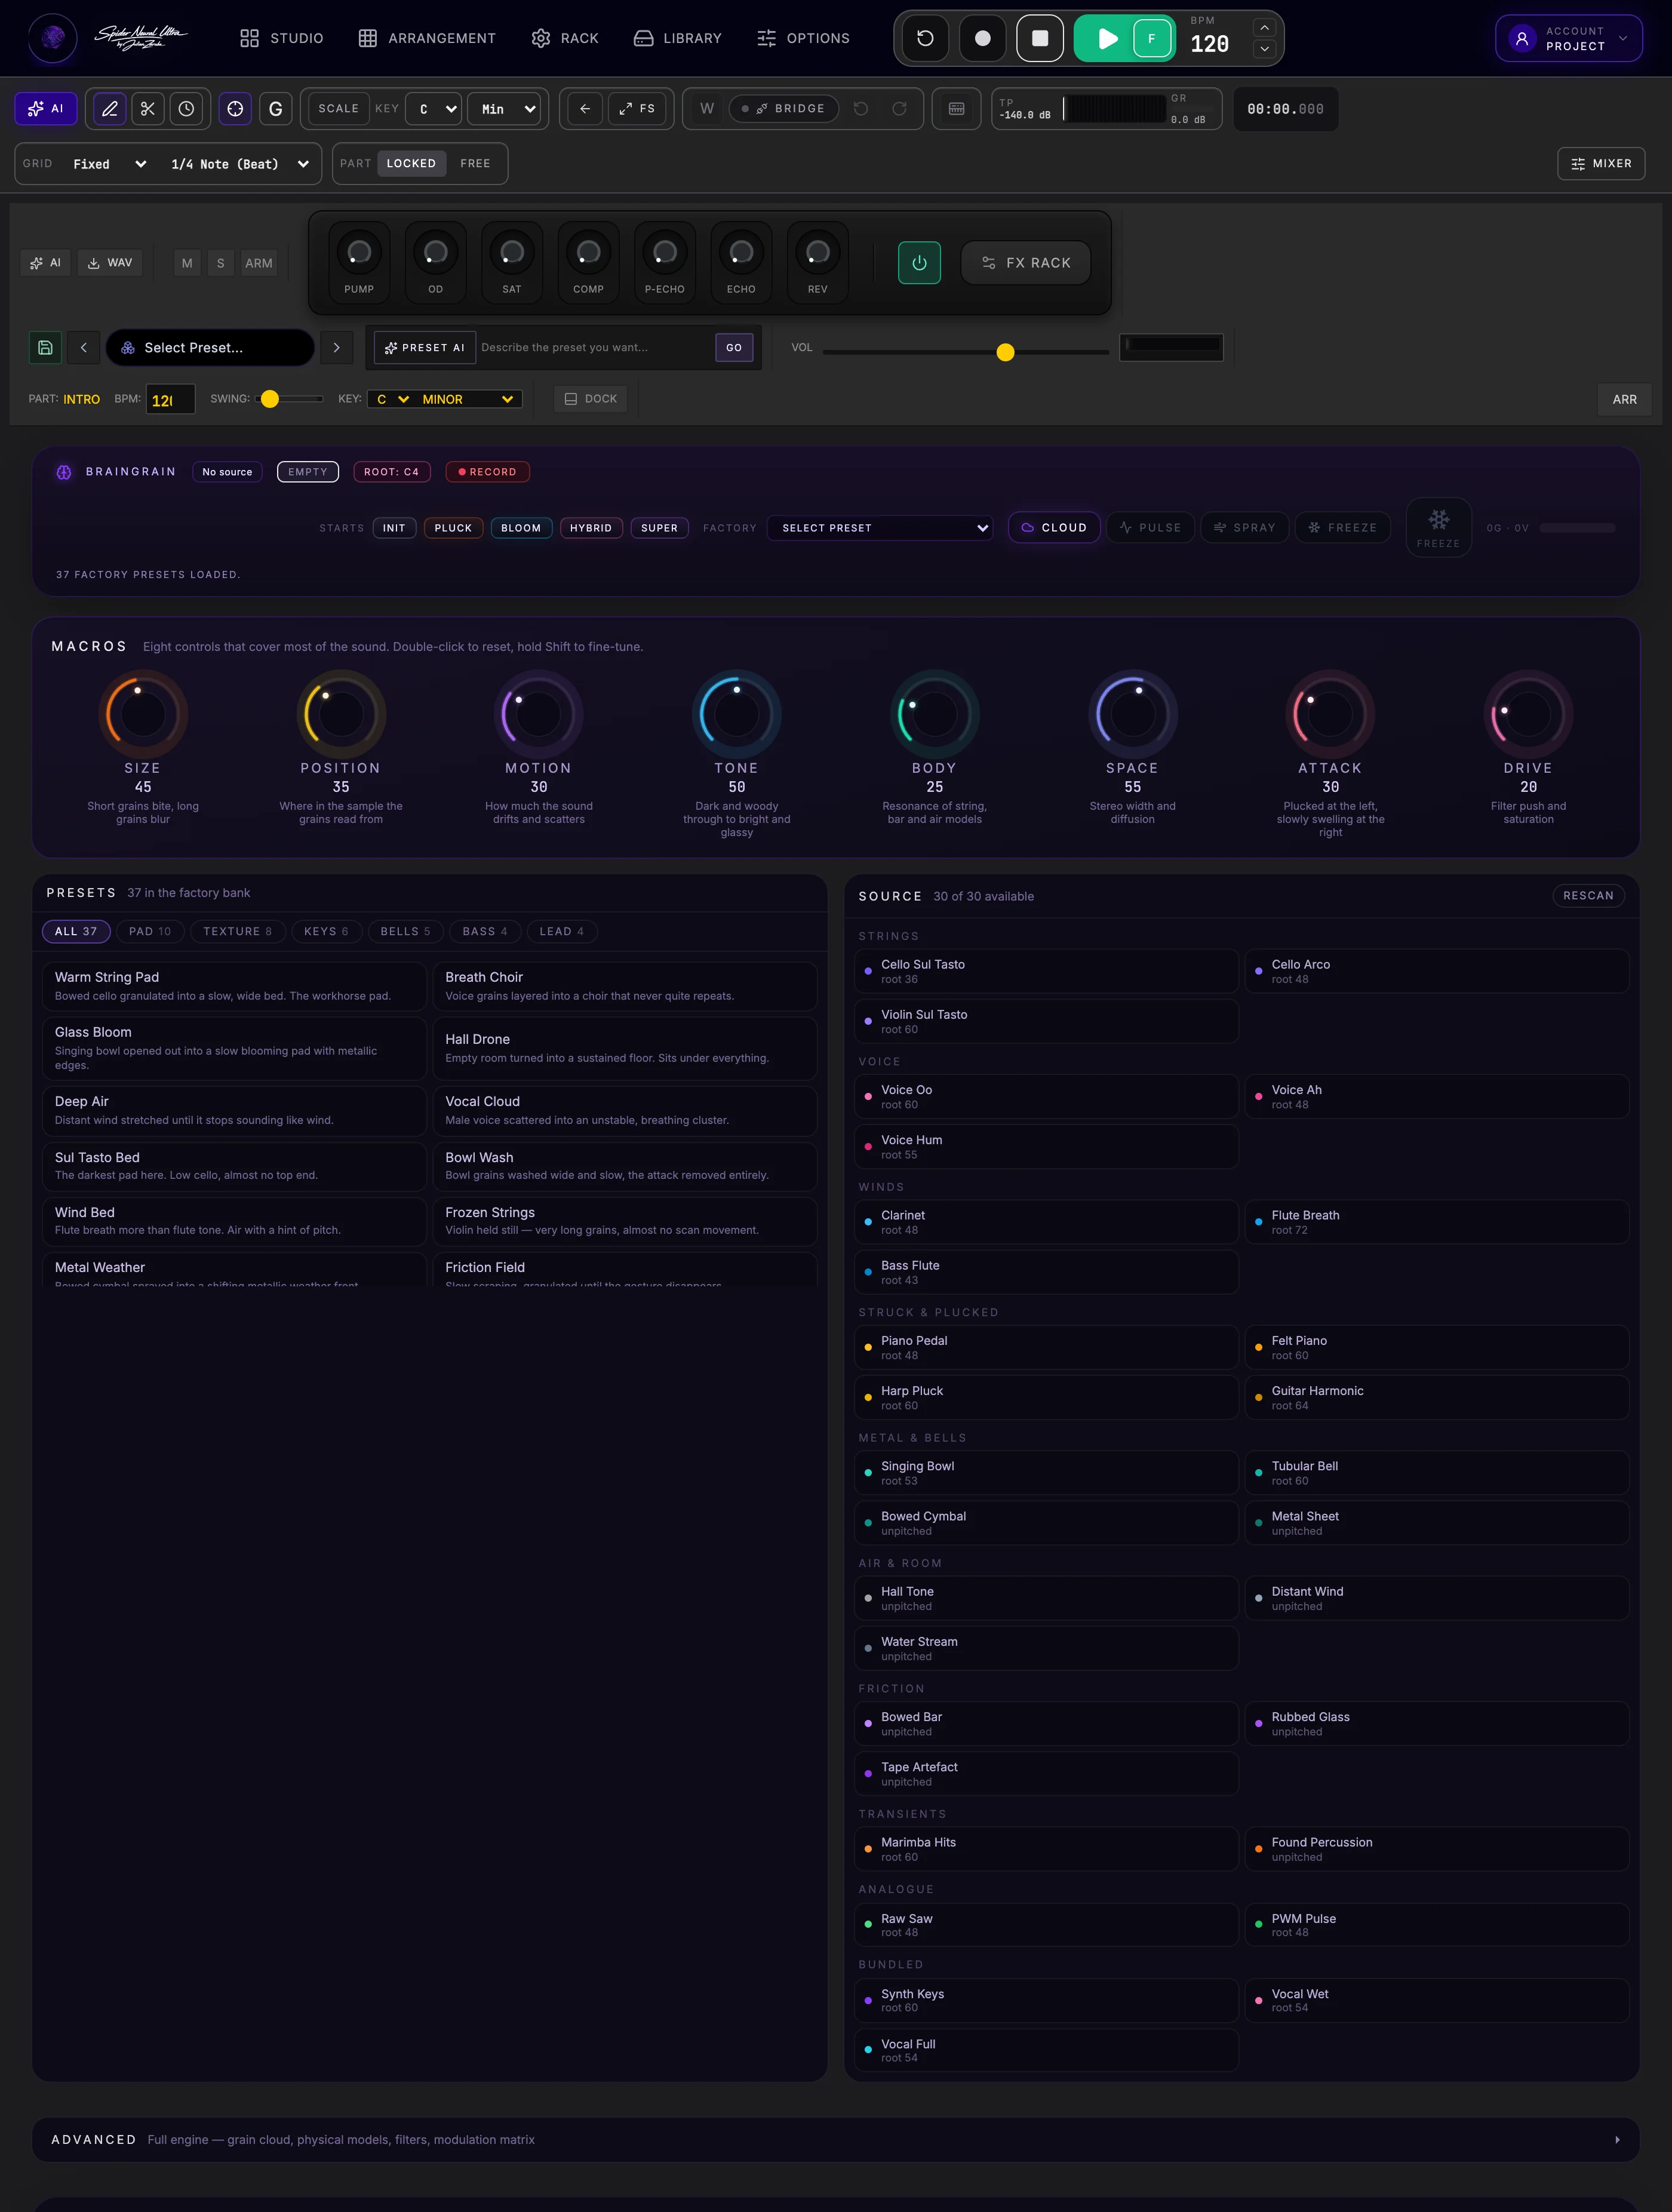1672x2212 pixels.
Task: Open the scale key C dropdown
Action: tap(433, 109)
